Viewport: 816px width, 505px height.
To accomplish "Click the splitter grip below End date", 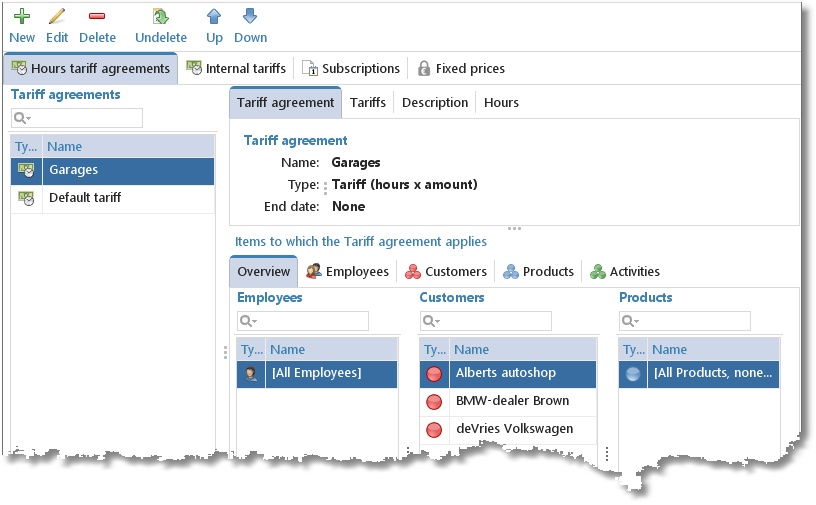I will pyautogui.click(x=514, y=229).
